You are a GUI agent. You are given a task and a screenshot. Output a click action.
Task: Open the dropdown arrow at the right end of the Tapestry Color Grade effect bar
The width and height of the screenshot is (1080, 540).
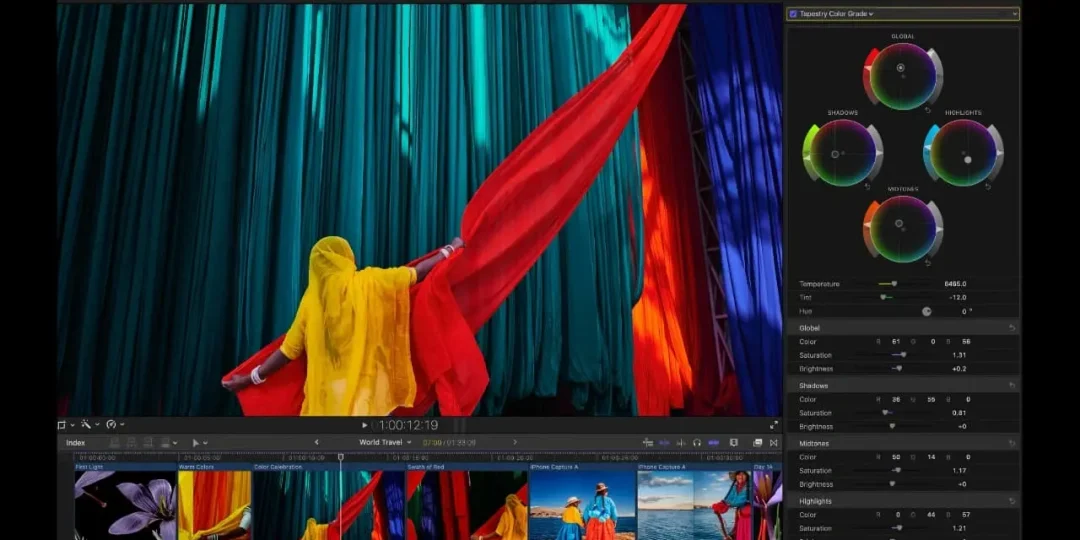(x=1015, y=14)
